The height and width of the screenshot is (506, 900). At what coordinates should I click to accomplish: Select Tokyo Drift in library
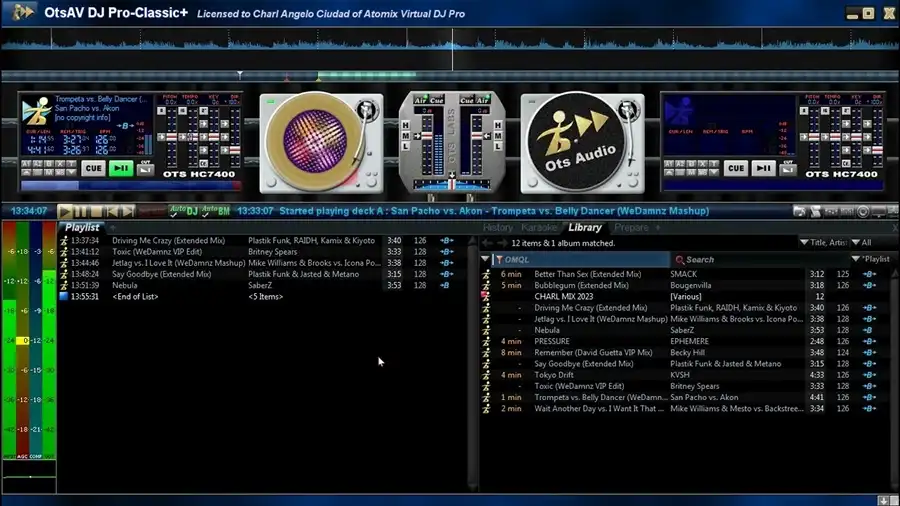coord(686,375)
